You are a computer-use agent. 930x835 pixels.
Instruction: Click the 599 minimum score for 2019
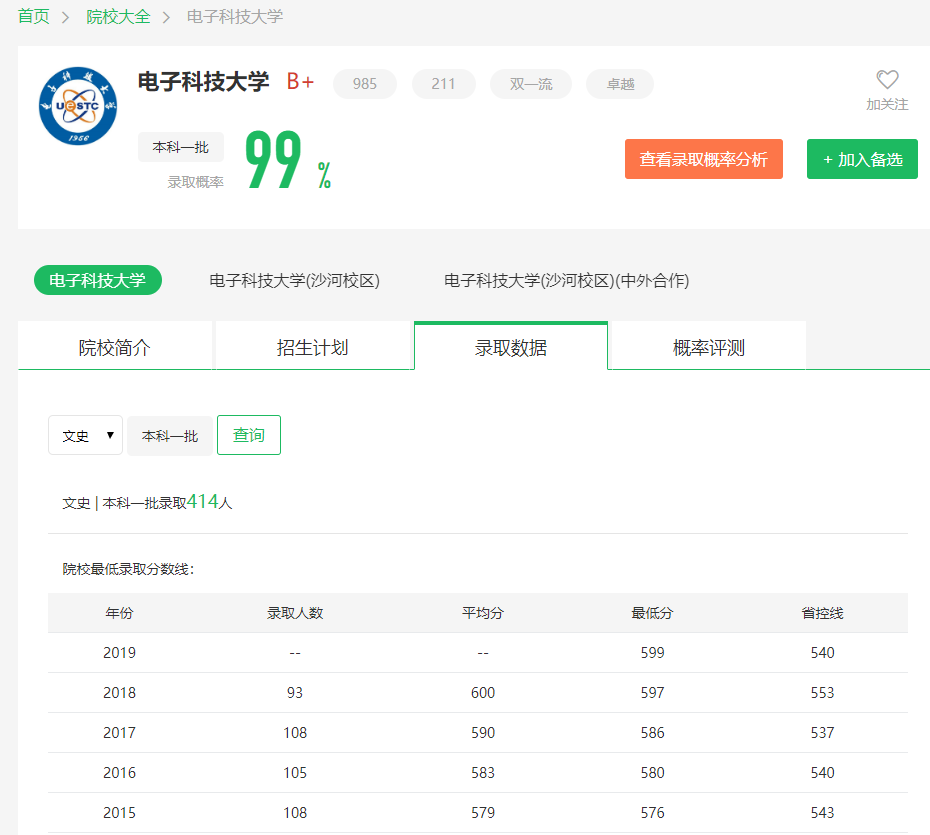(652, 652)
